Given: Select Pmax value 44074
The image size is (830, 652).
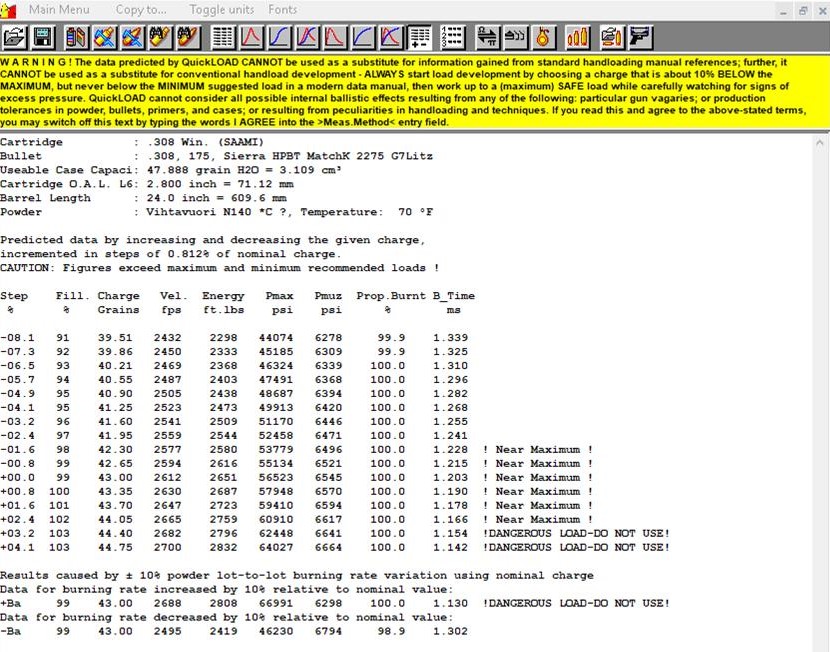Looking at the screenshot, I should pyautogui.click(x=276, y=338).
